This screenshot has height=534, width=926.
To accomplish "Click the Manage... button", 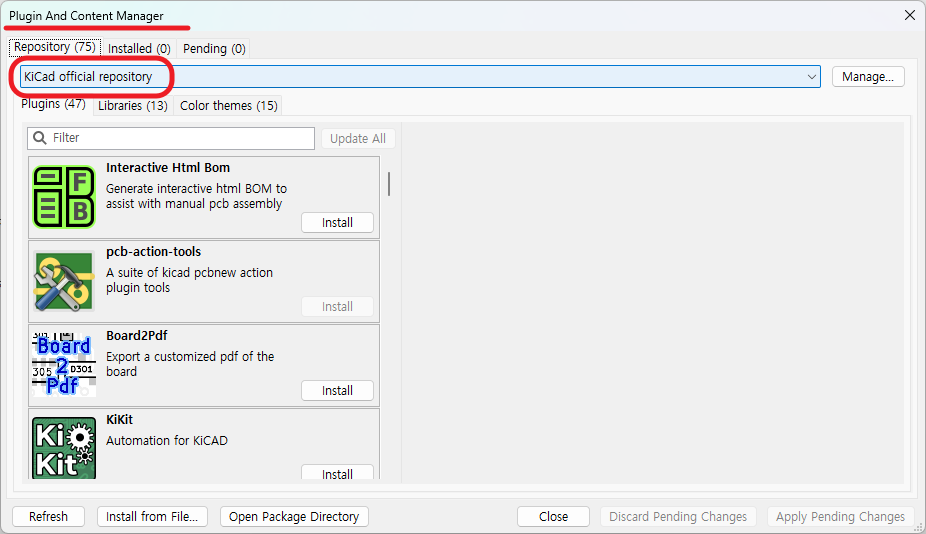I will click(868, 77).
